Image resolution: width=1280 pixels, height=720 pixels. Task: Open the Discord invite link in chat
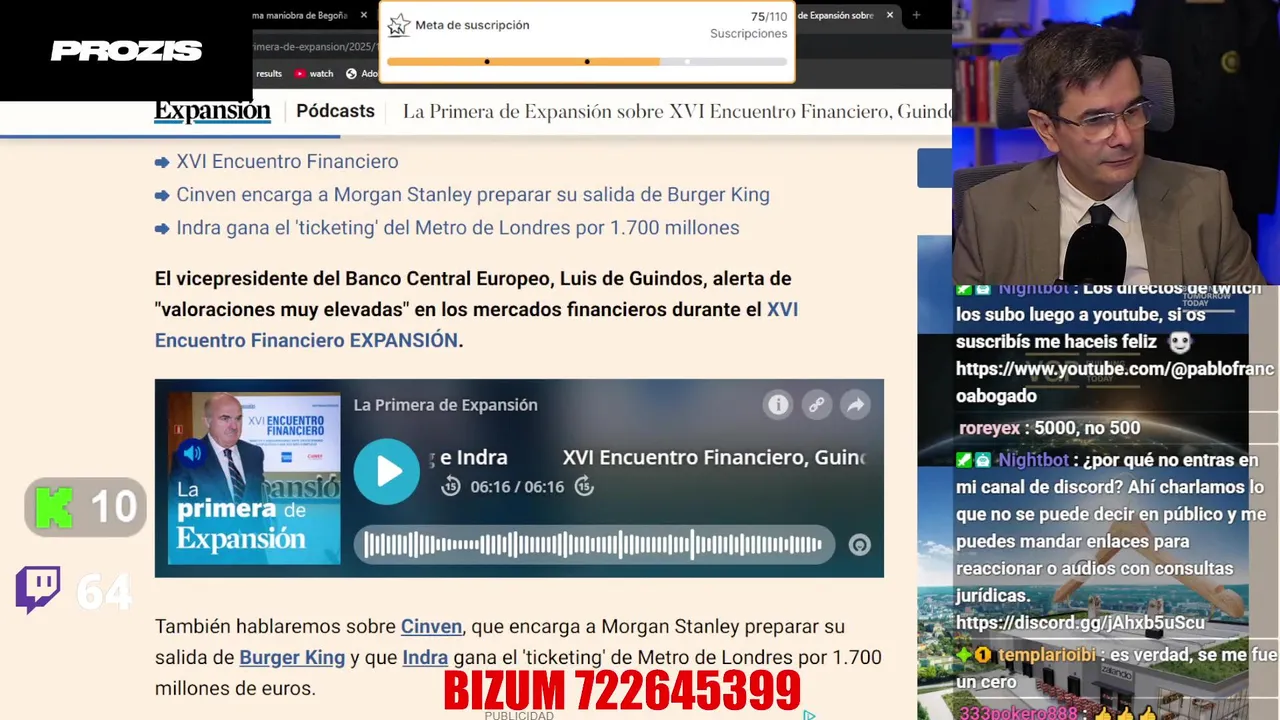point(1080,623)
